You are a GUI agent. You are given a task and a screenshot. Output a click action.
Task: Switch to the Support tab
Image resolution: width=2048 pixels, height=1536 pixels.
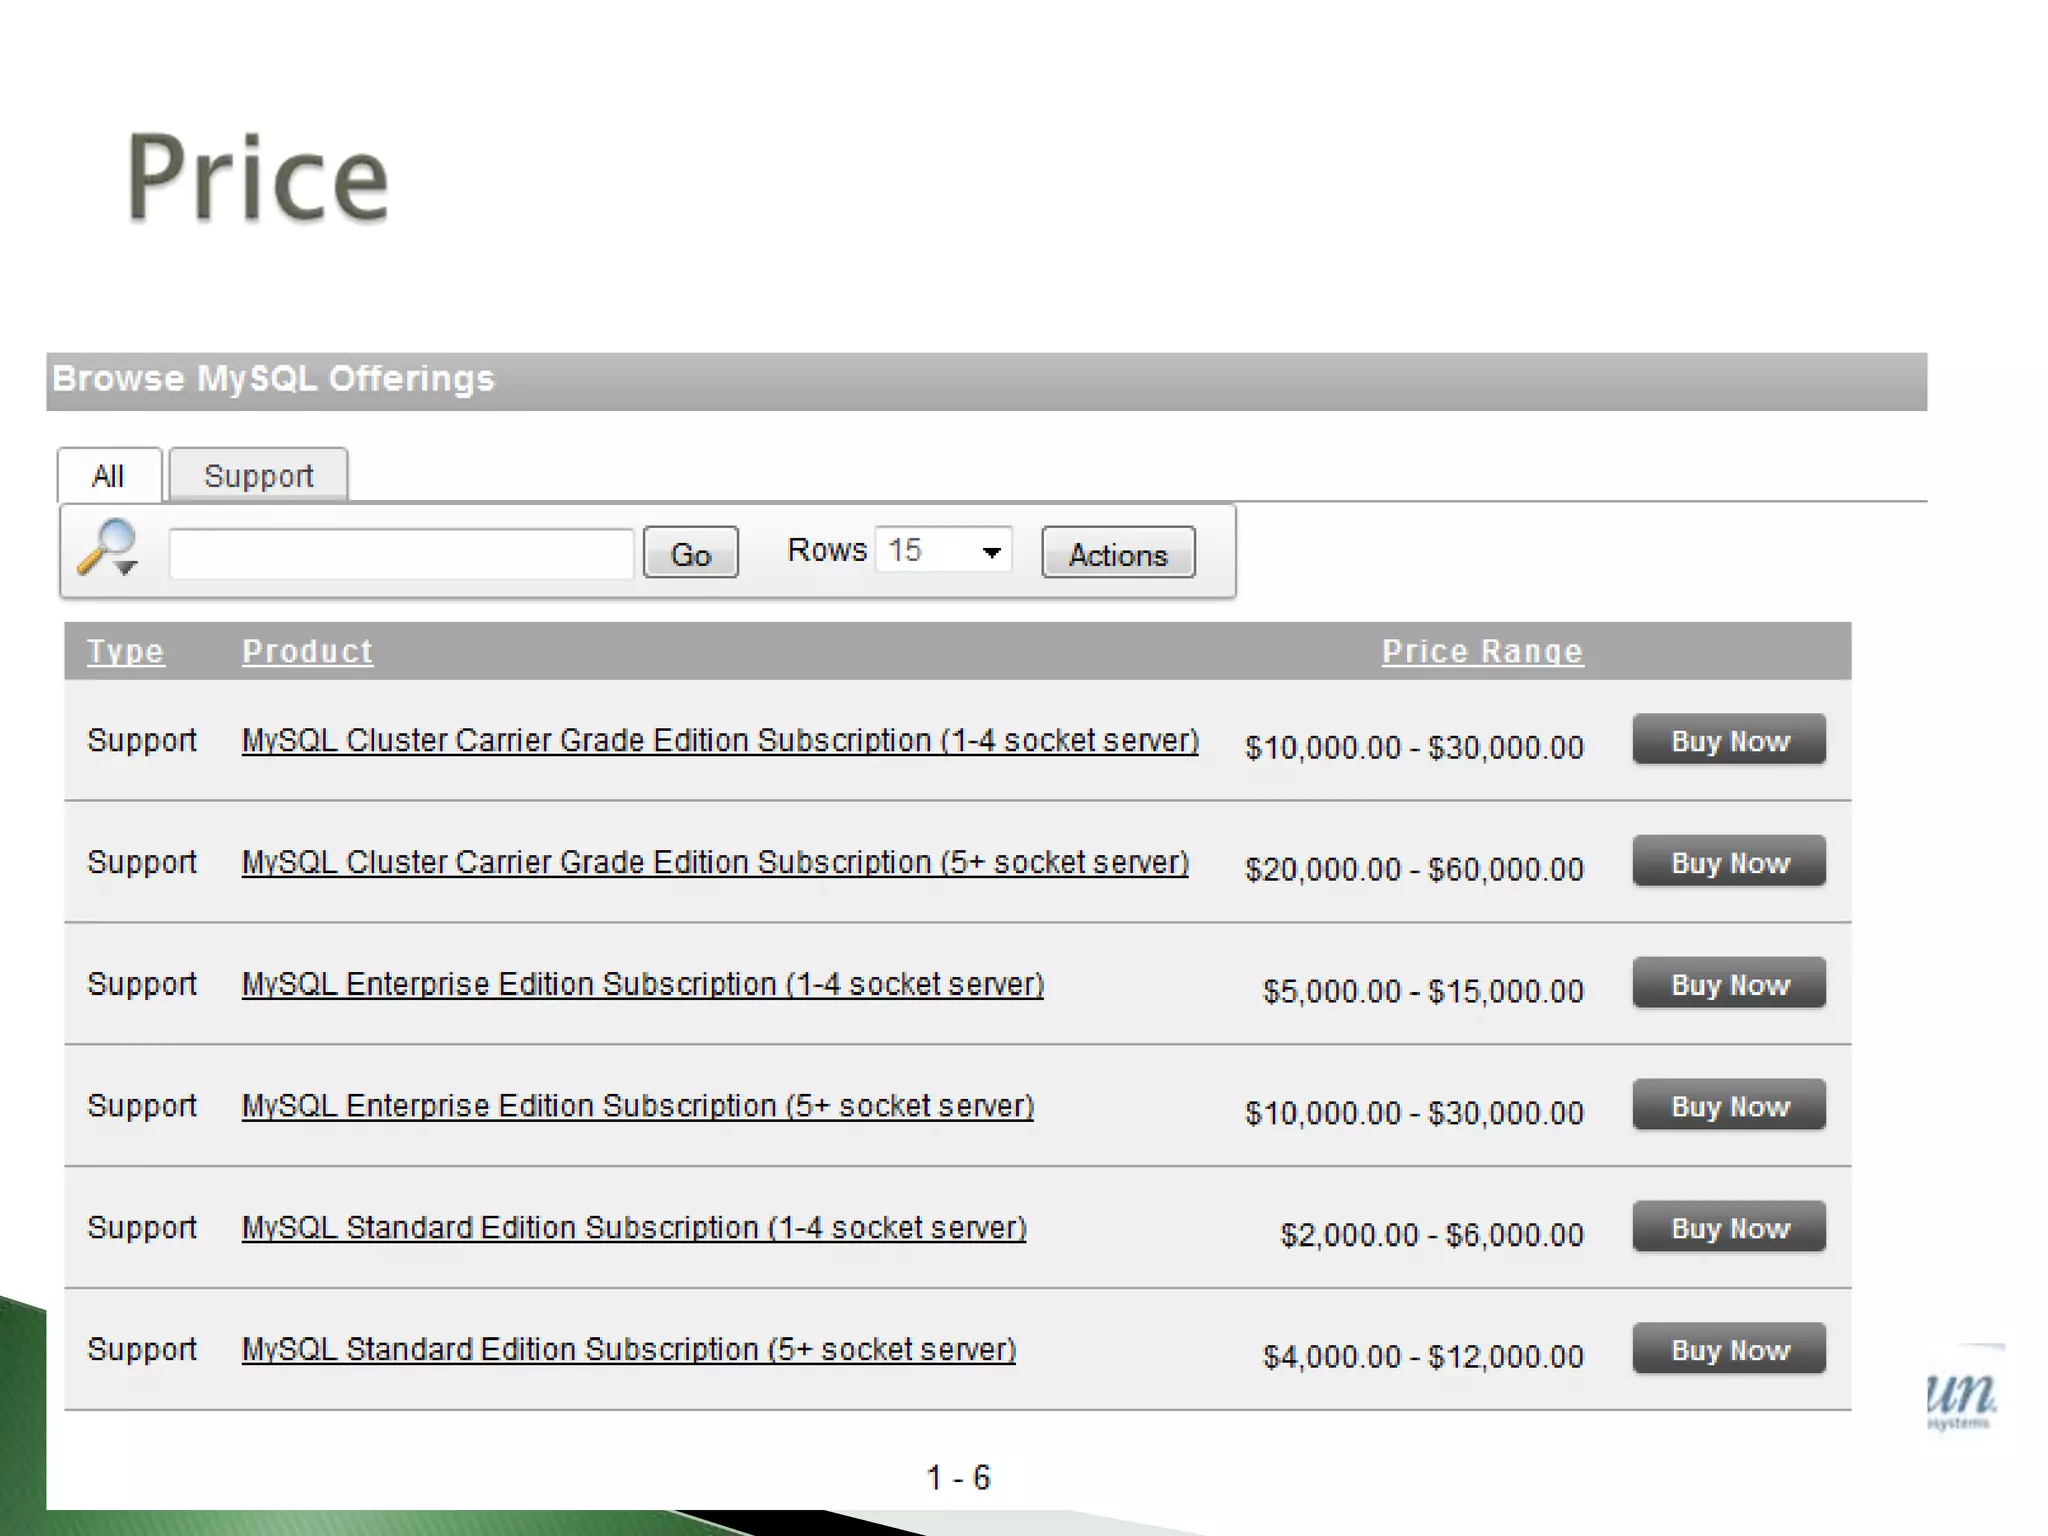pos(258,476)
